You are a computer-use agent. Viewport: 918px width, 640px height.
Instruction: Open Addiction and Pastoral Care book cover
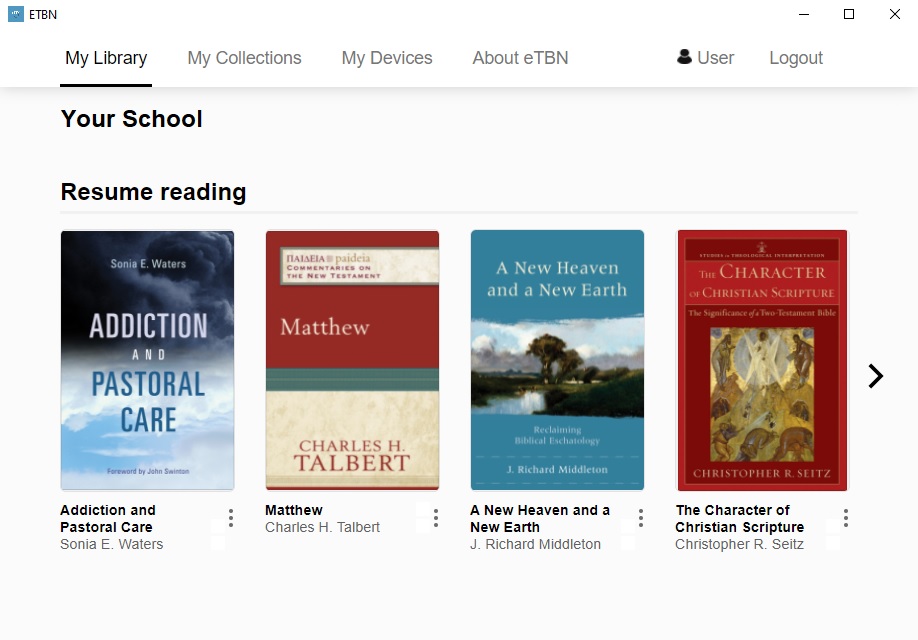tap(148, 360)
